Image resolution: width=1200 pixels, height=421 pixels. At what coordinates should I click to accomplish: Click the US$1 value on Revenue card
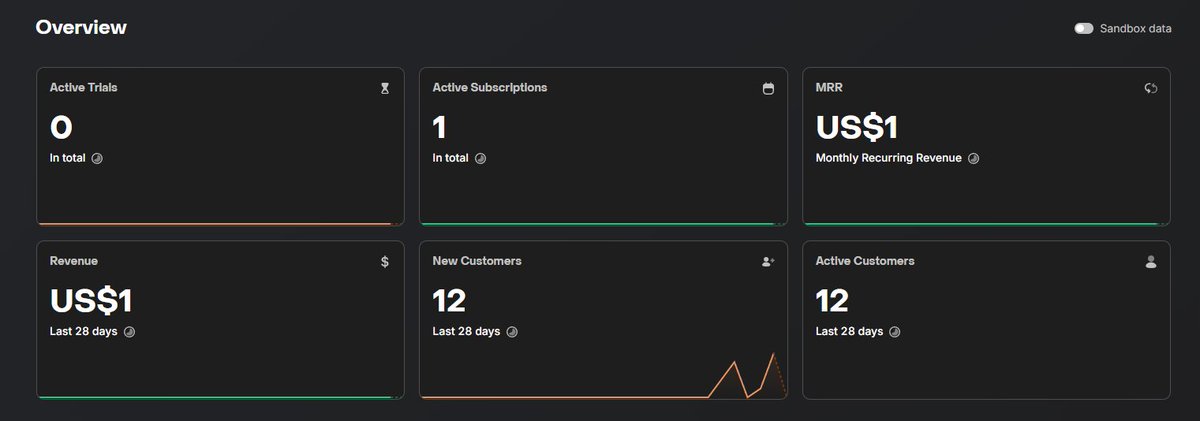click(91, 300)
